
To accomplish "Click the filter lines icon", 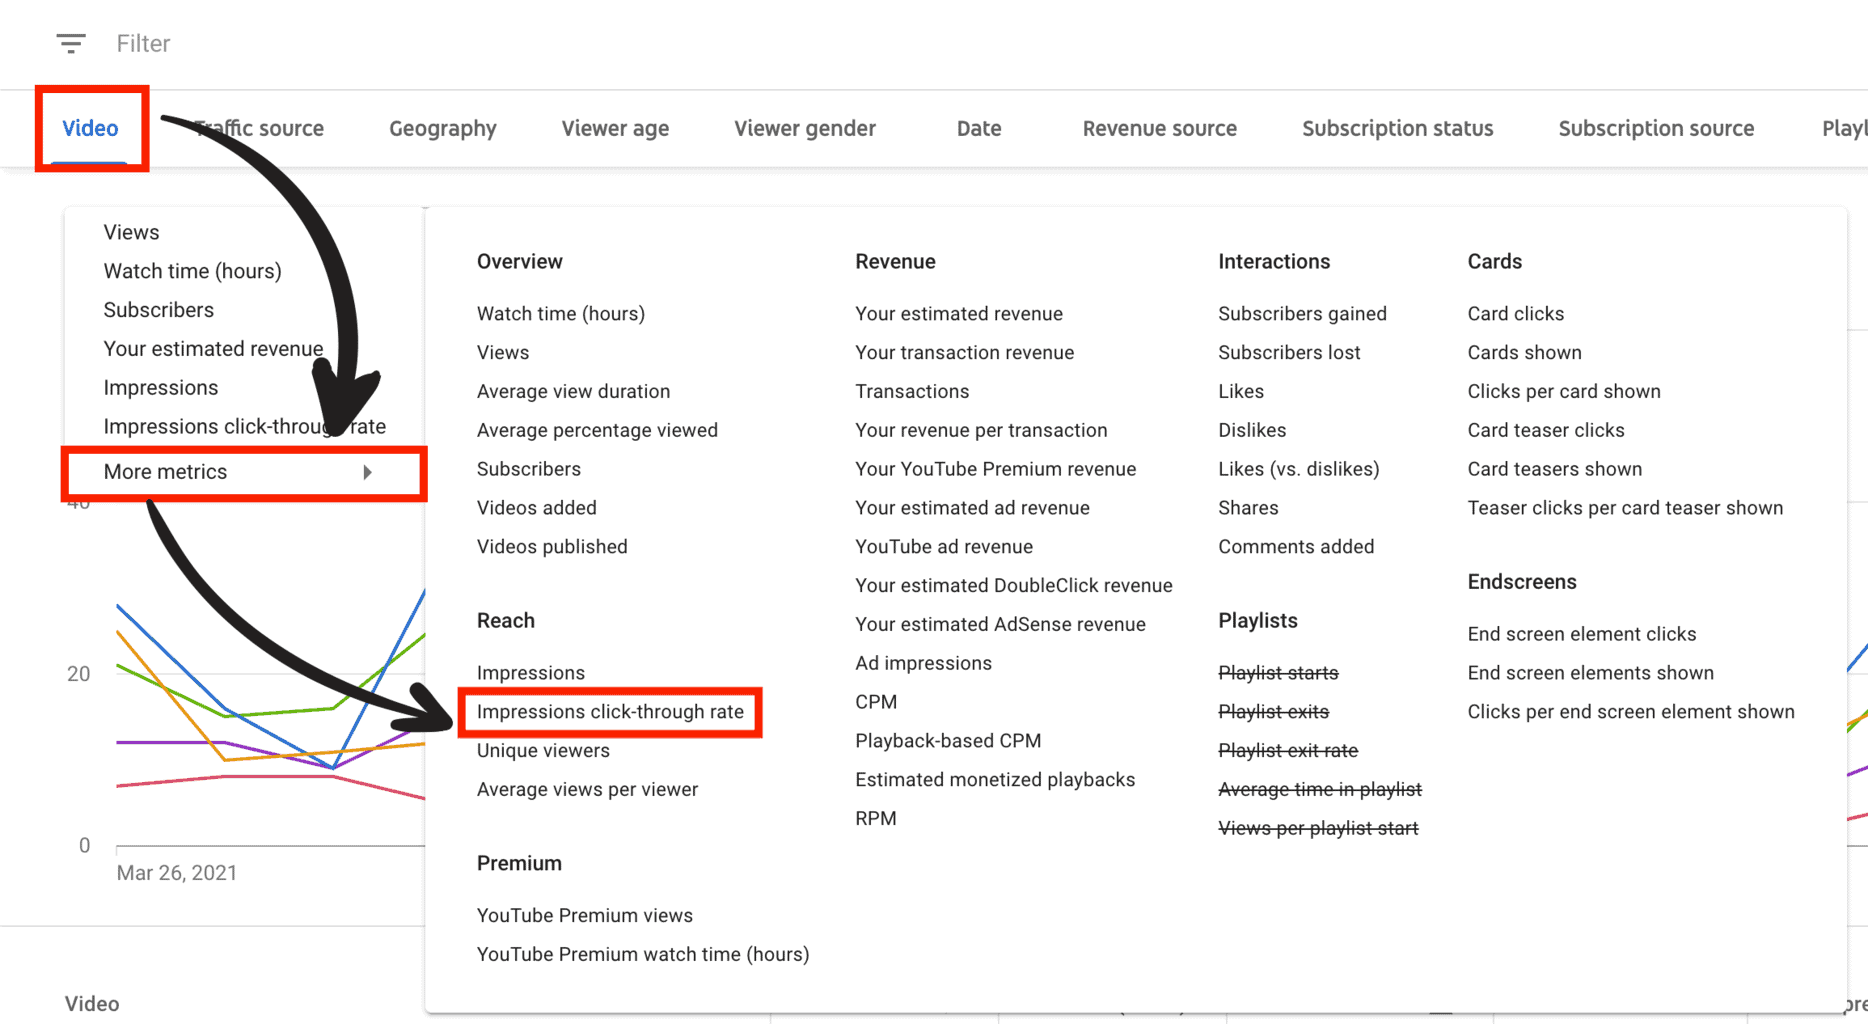I will [70, 43].
